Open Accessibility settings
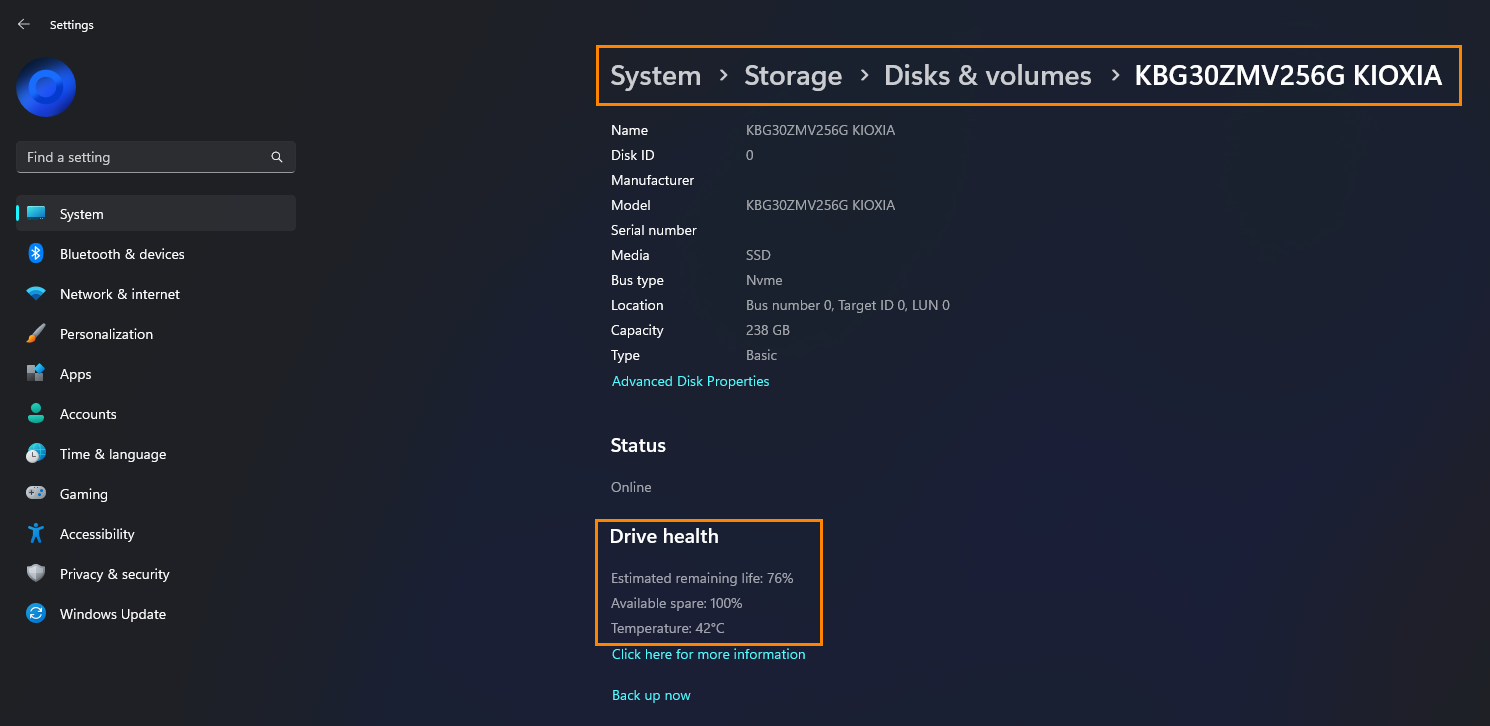The height and width of the screenshot is (726, 1490). coord(156,534)
